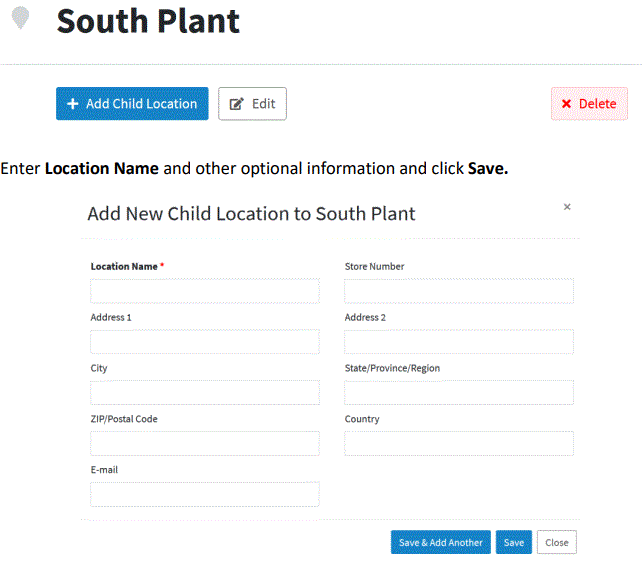Focus the Country input field
Image resolution: width=643 pixels, height=563 pixels.
pos(459,444)
